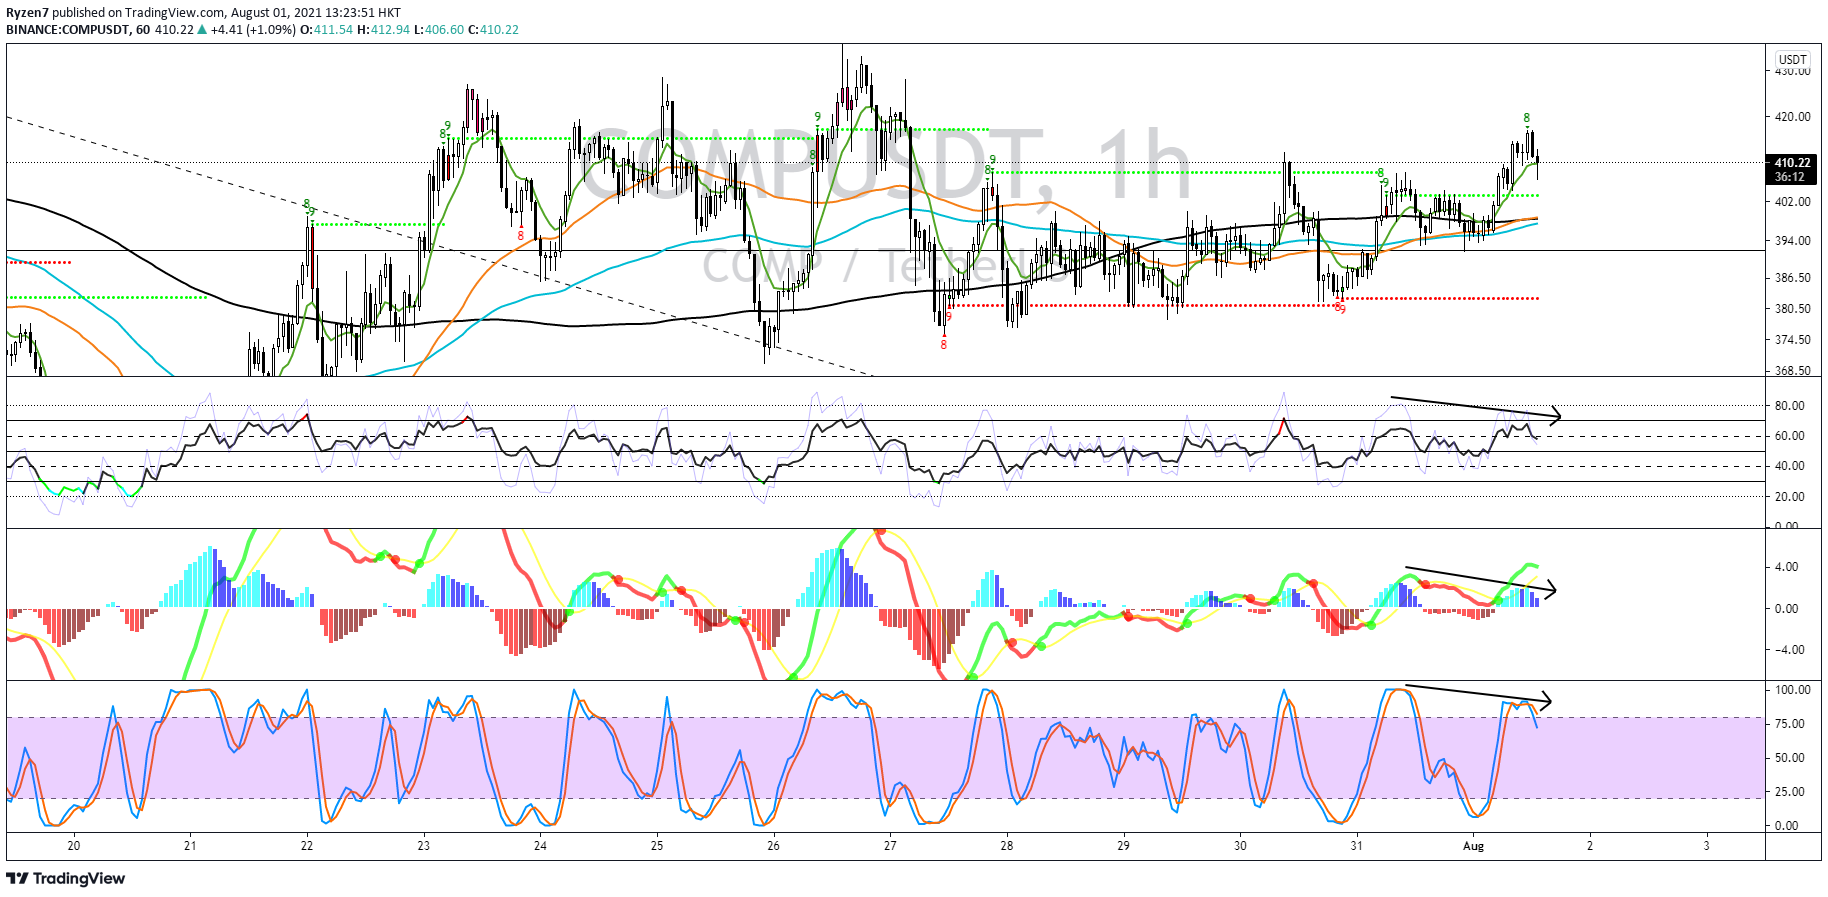Click the 368.50 price axis label

tap(1792, 370)
